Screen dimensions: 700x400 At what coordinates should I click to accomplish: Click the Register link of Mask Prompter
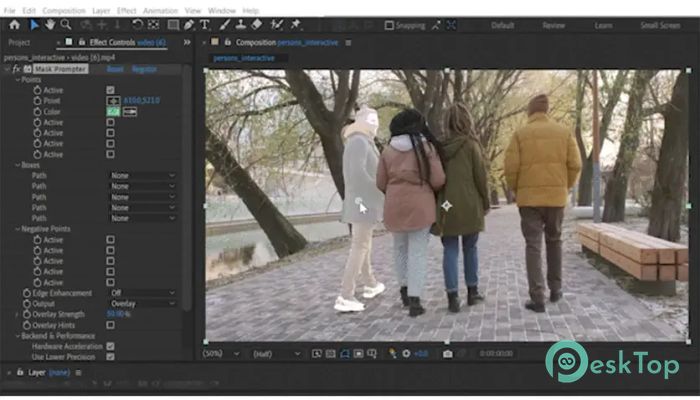(x=144, y=69)
